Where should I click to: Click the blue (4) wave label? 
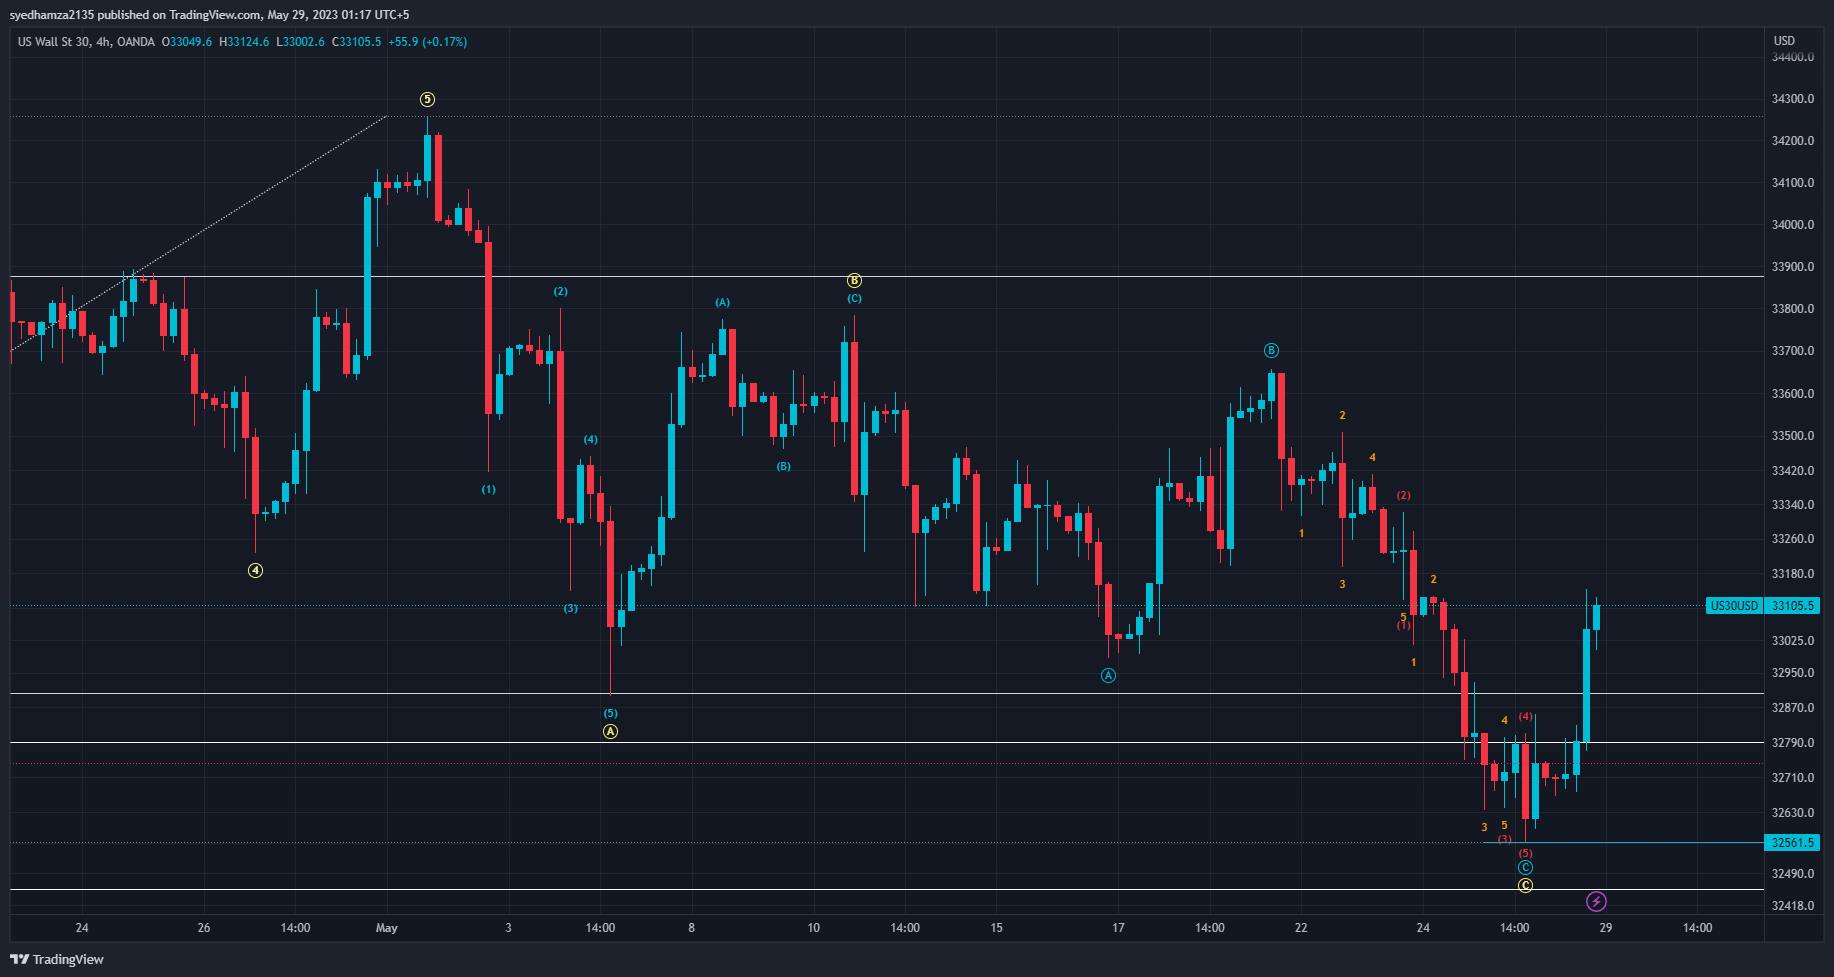coord(591,439)
